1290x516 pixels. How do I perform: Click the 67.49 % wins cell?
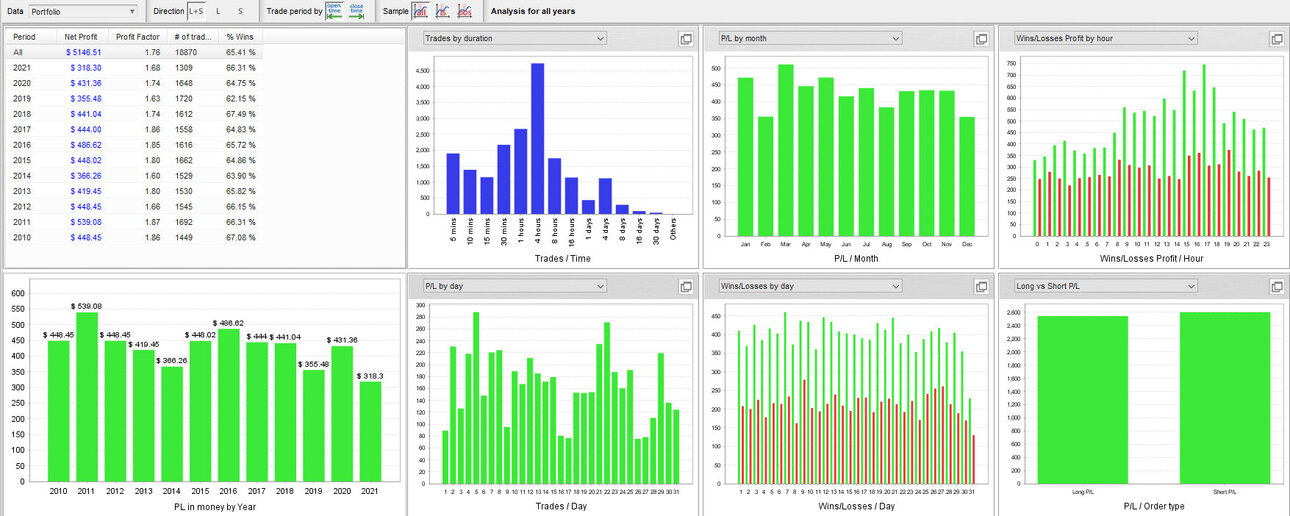(240, 115)
